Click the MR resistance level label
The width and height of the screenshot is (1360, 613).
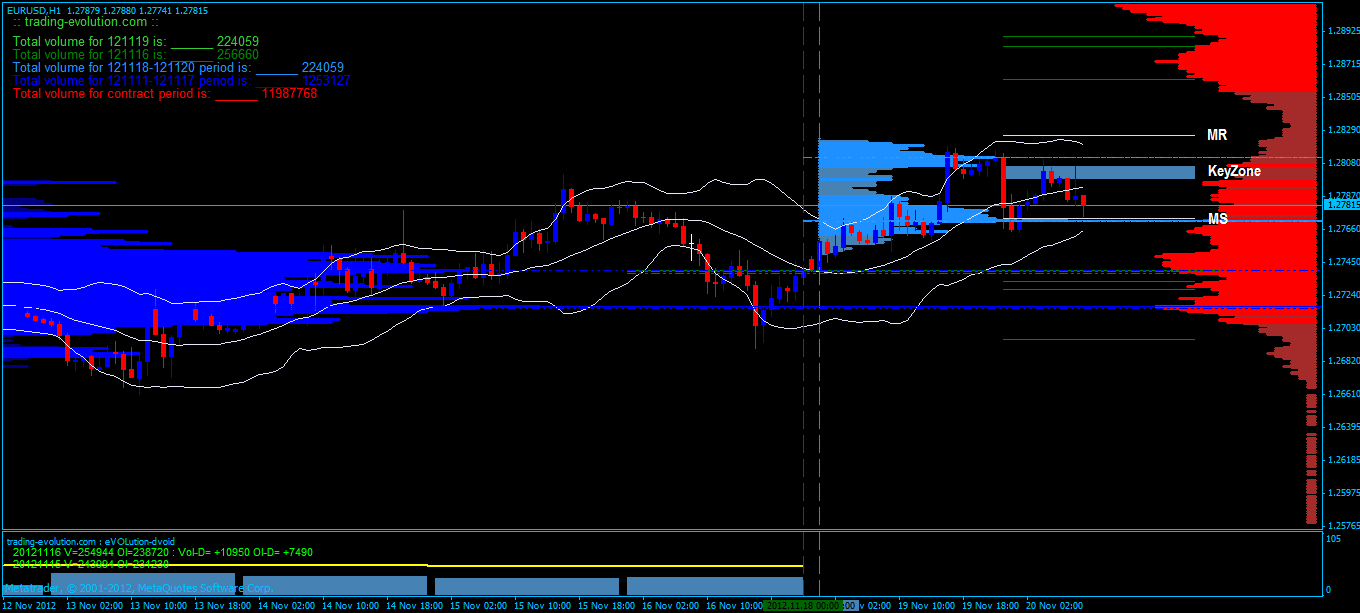tap(1216, 134)
